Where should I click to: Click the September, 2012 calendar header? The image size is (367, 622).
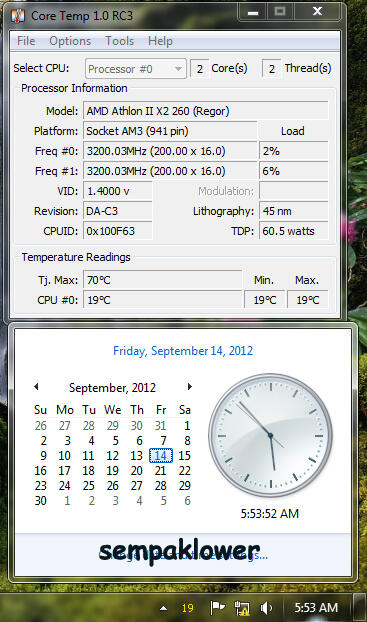click(x=112, y=388)
